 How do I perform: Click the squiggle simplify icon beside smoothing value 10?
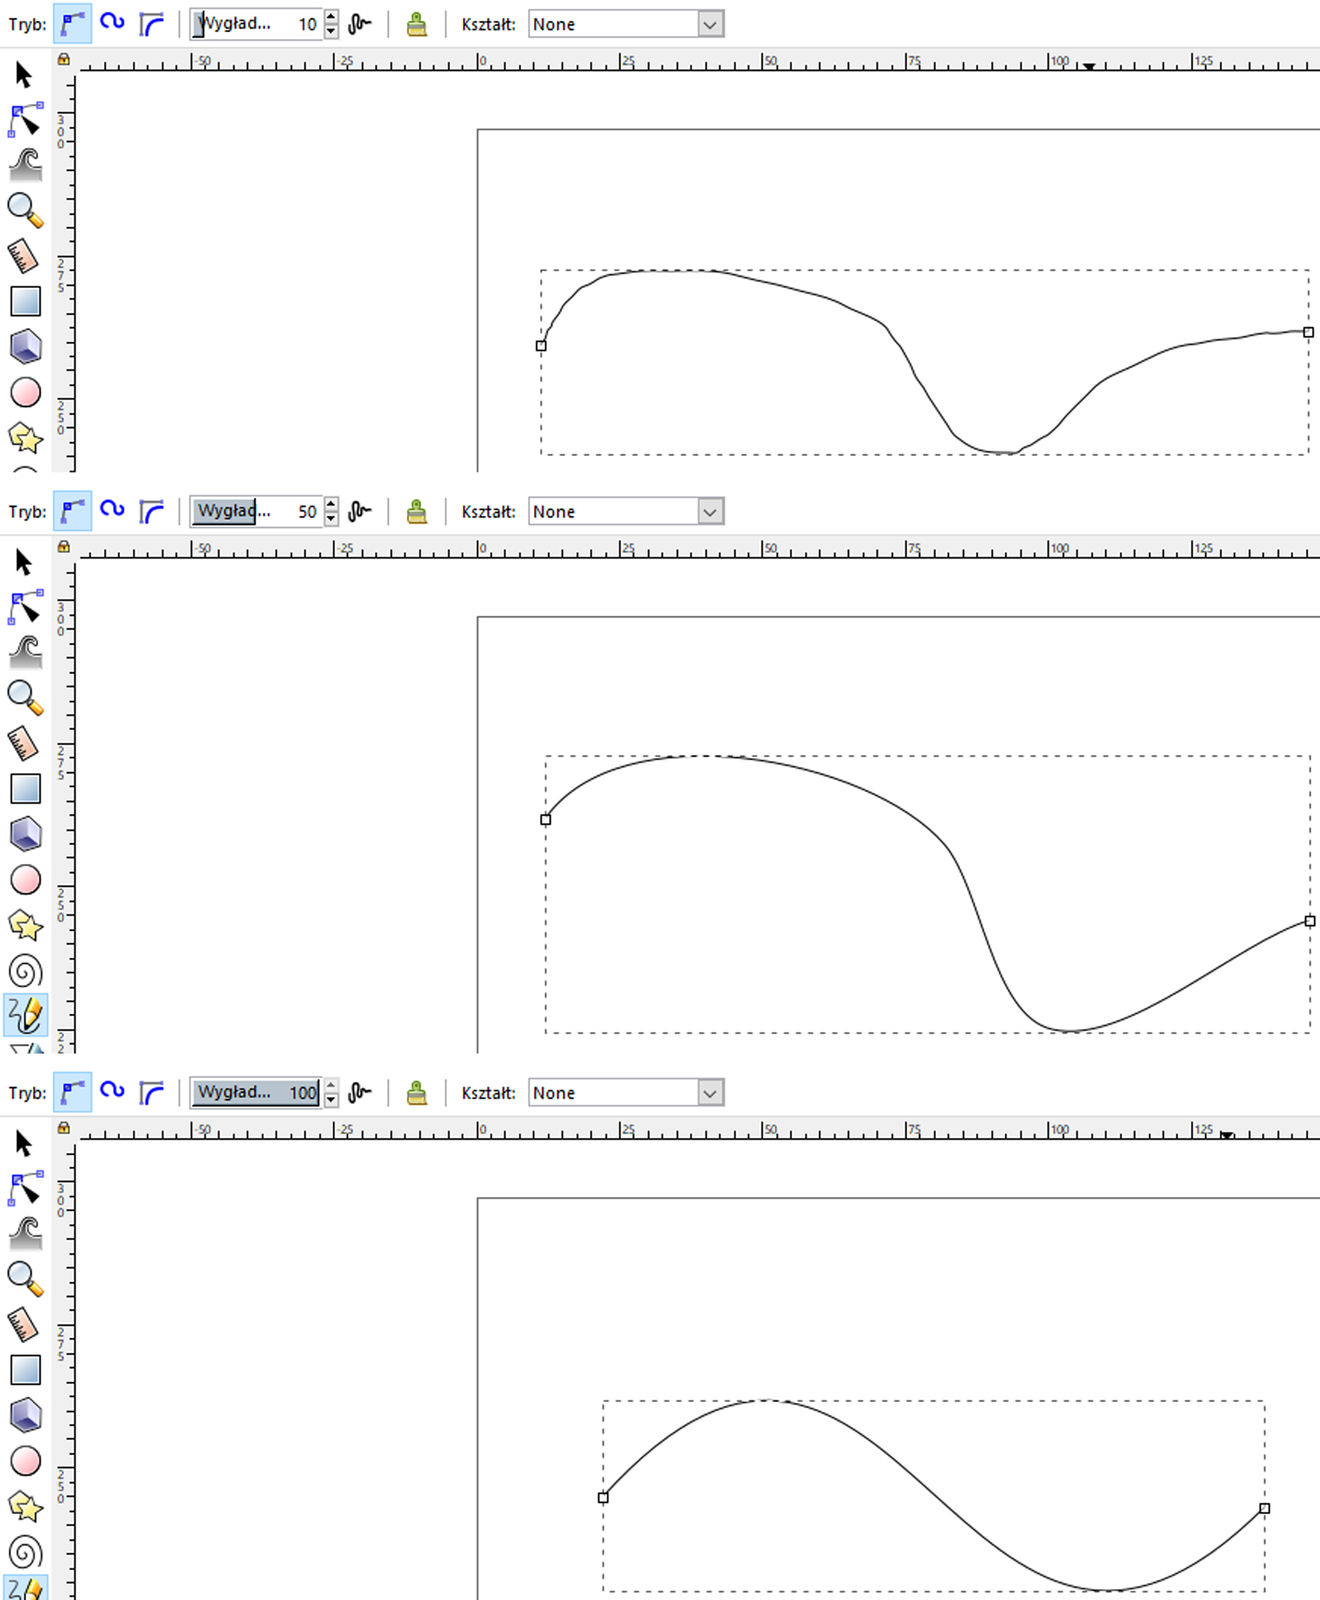coord(360,24)
